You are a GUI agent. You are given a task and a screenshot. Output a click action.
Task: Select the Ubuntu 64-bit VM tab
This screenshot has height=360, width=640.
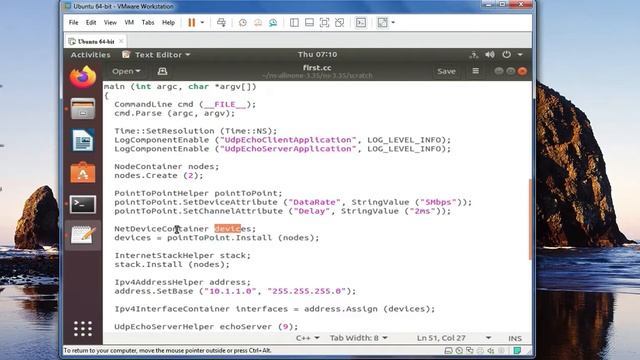pyautogui.click(x=96, y=41)
